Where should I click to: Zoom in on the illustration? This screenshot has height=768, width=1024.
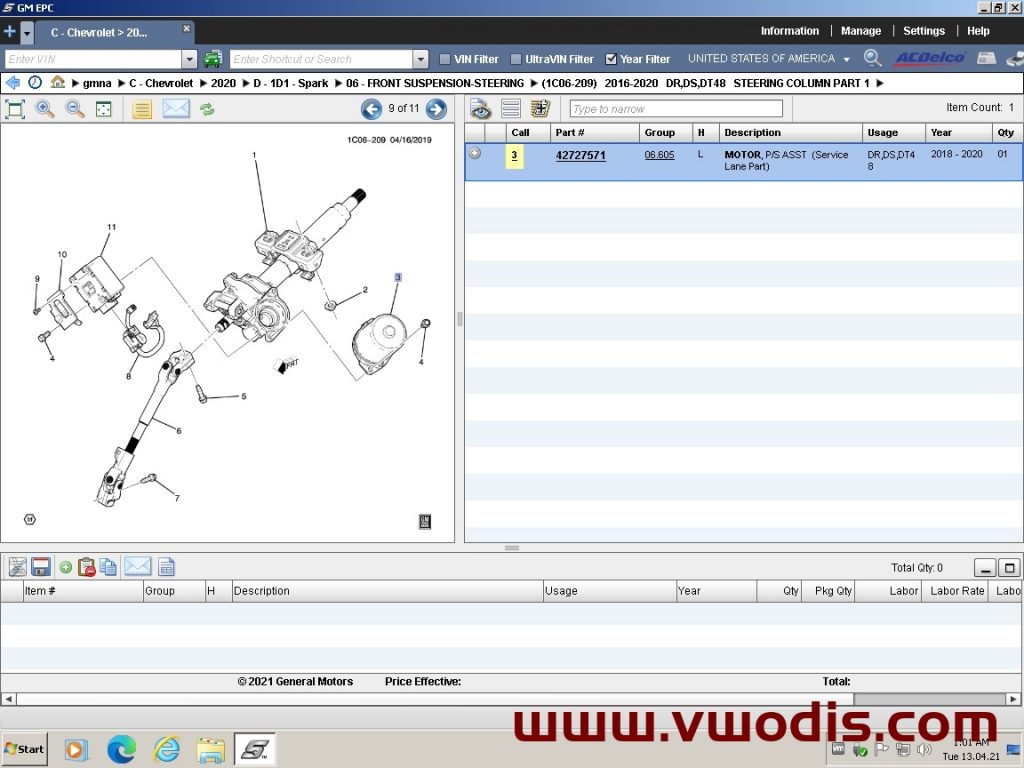44,109
